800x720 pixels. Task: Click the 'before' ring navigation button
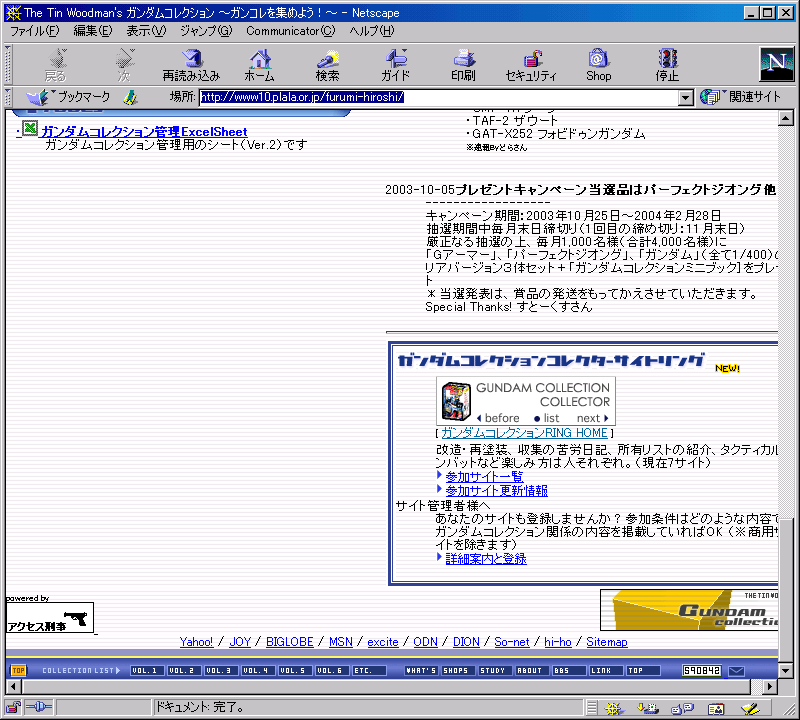pos(498,418)
